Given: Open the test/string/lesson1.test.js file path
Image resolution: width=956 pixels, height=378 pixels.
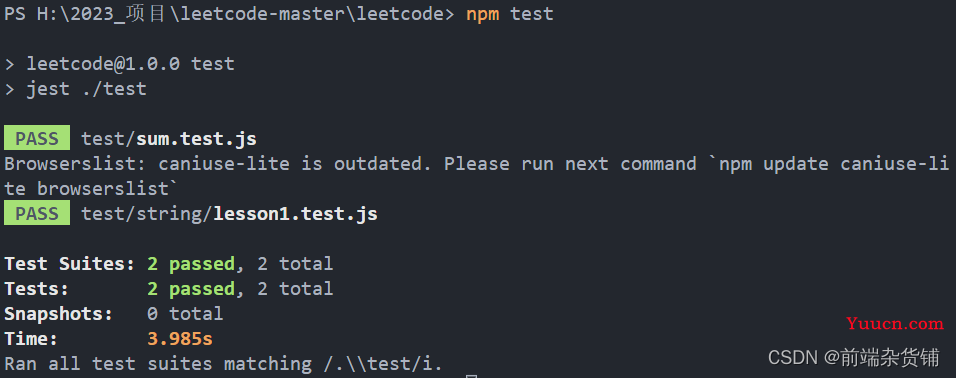Looking at the screenshot, I should tap(229, 214).
